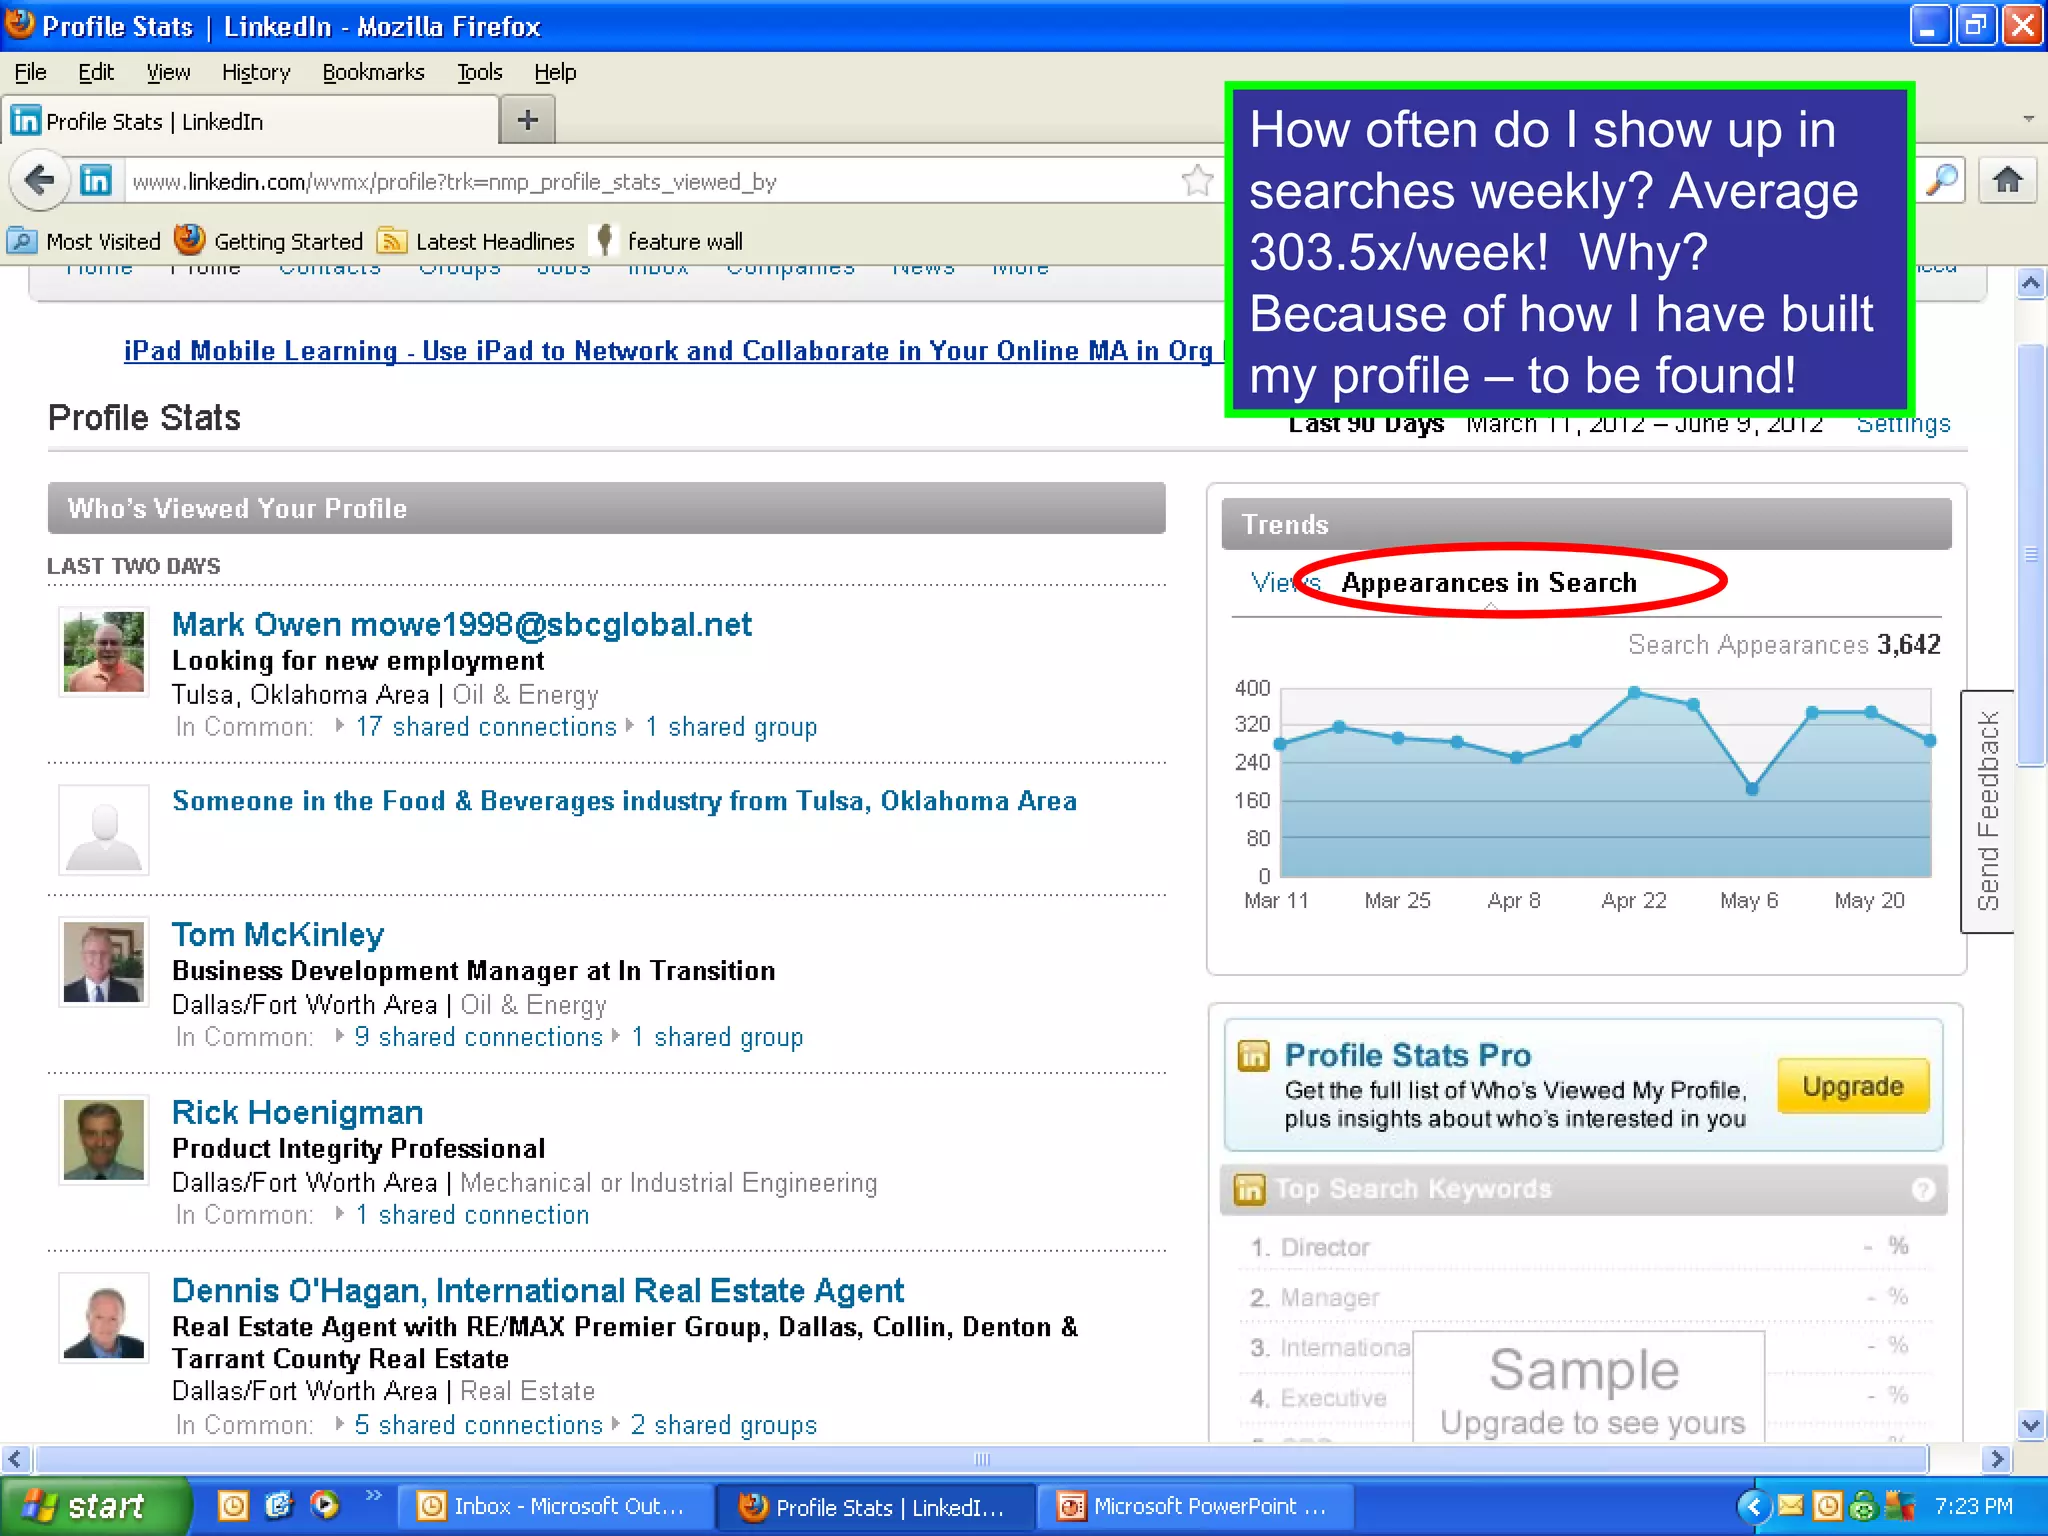Open the History menu
Screen dimensions: 2048x1536
click(x=256, y=72)
